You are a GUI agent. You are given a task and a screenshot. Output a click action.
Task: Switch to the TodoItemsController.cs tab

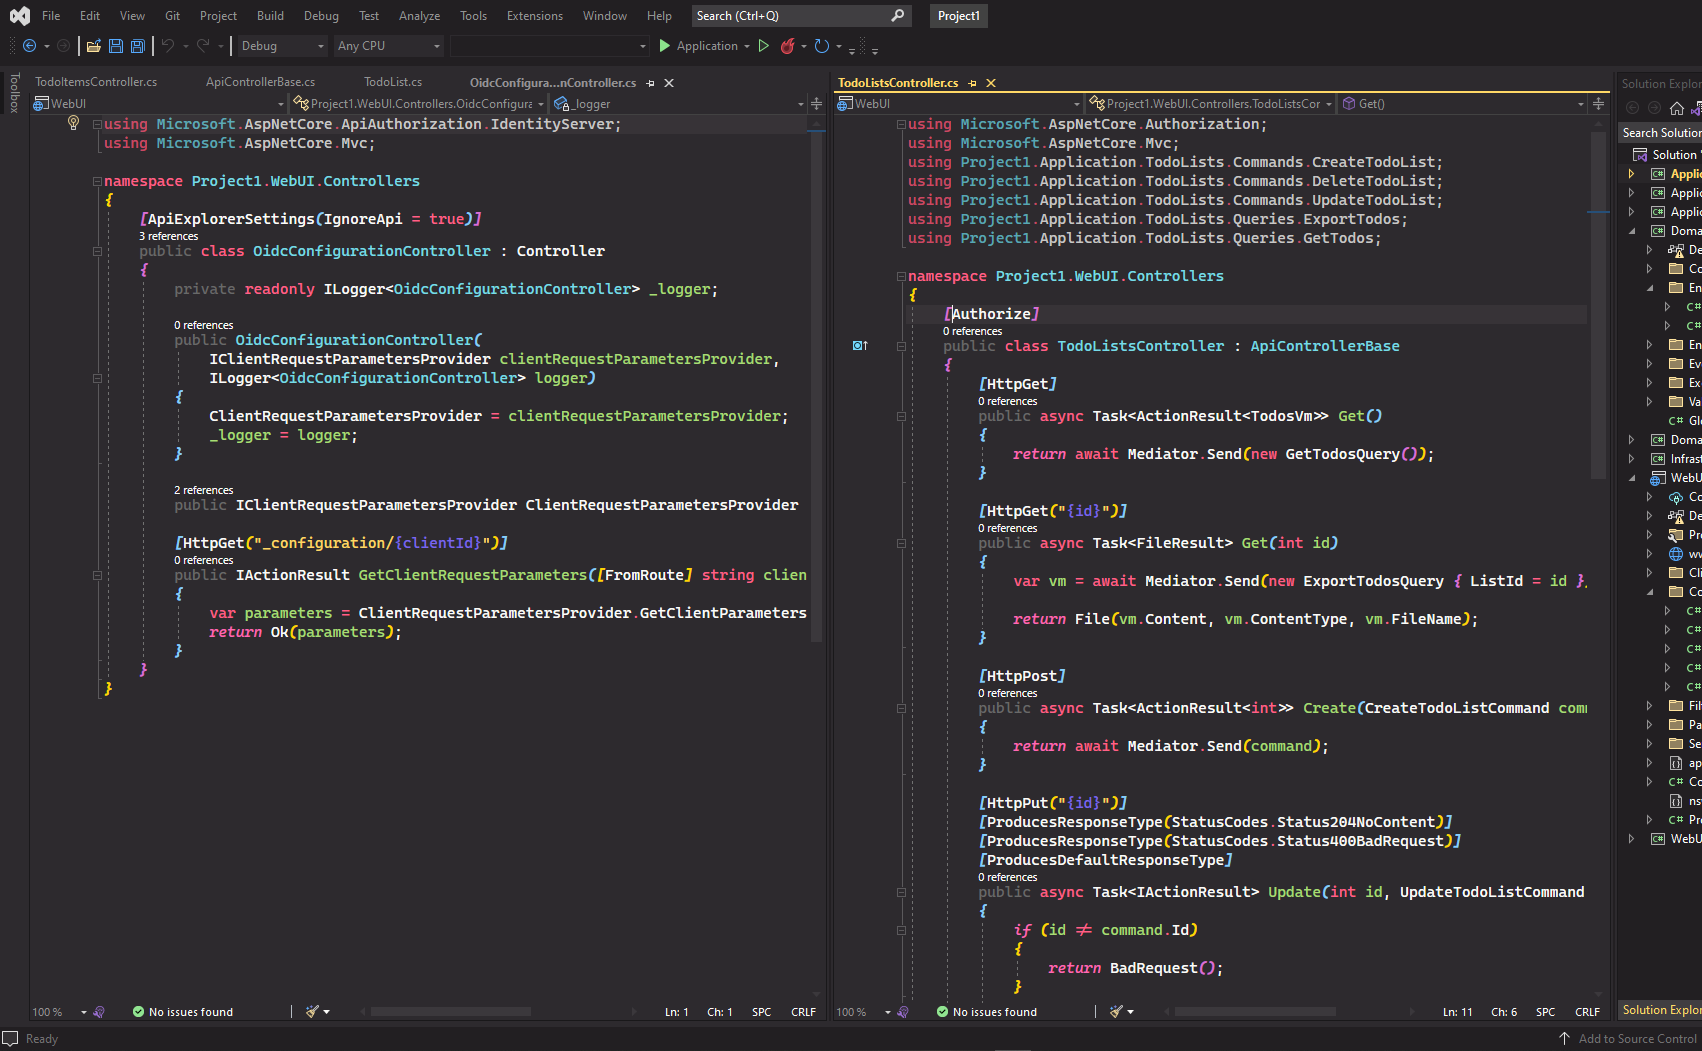point(96,82)
